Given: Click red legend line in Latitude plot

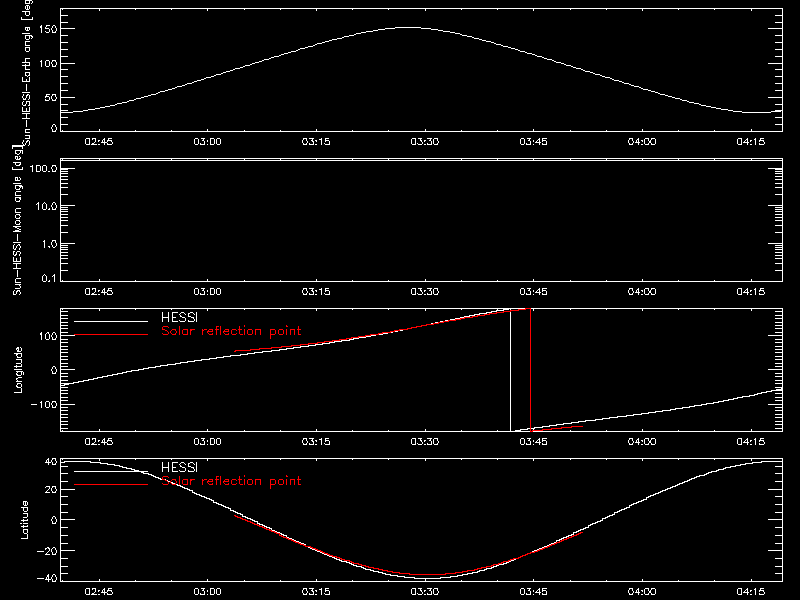Looking at the screenshot, I should [x=111, y=485].
